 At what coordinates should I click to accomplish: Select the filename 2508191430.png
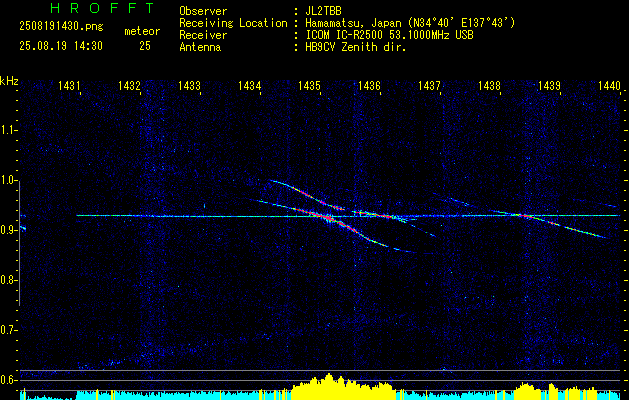[61, 27]
